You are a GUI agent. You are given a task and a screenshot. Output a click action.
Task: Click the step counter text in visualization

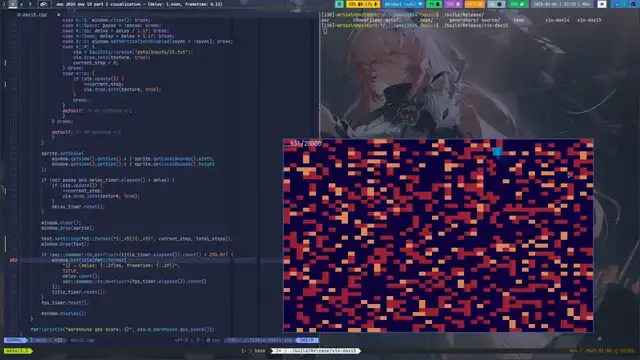[303, 144]
